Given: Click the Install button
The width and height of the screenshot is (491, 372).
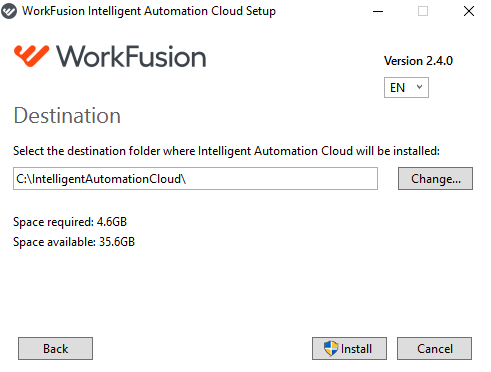Looking at the screenshot, I should [x=349, y=348].
